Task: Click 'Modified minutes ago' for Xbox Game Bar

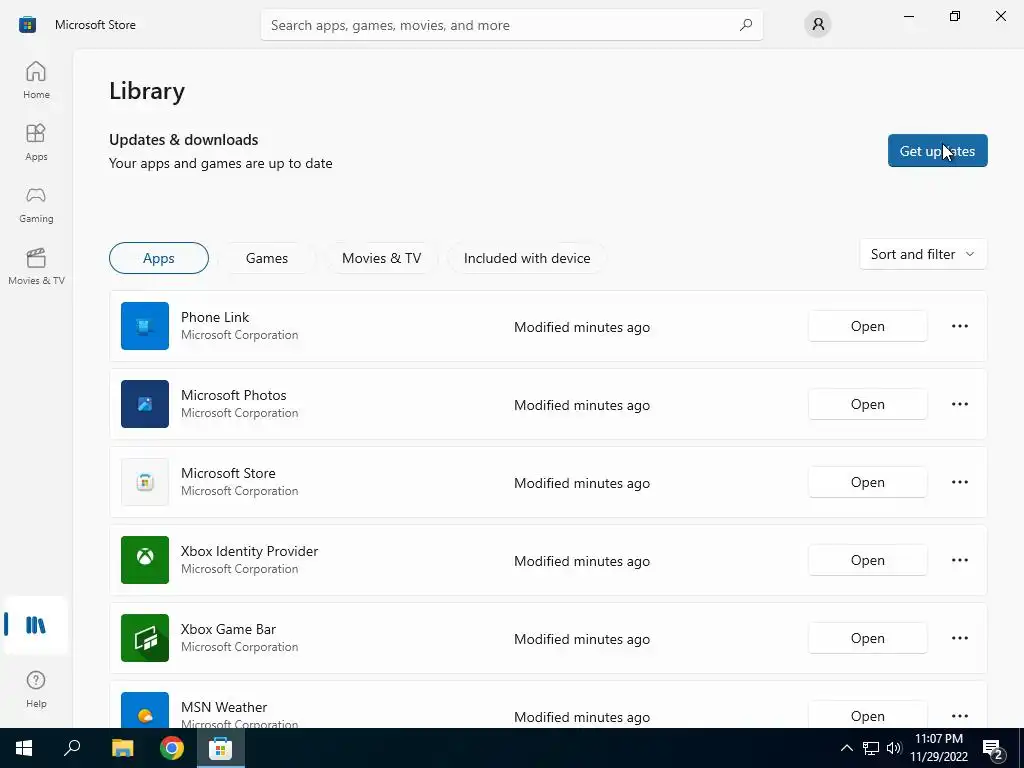Action: (x=582, y=639)
